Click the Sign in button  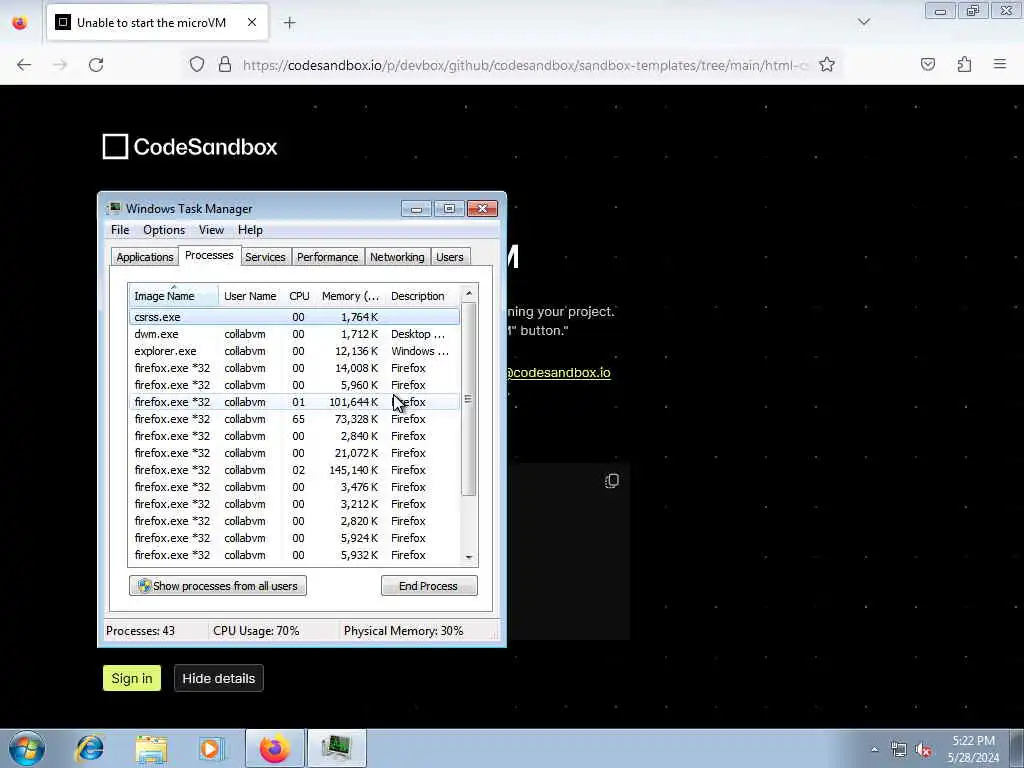[132, 678]
